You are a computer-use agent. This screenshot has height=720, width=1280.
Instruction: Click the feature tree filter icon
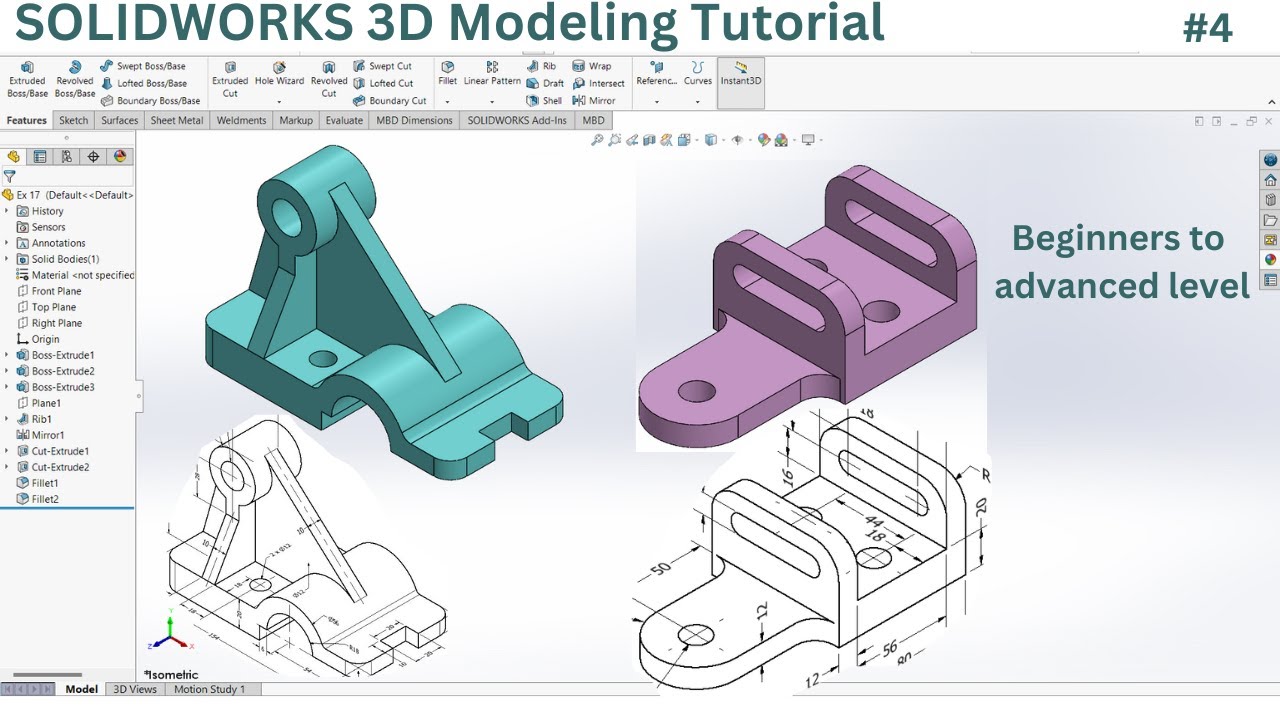9,176
